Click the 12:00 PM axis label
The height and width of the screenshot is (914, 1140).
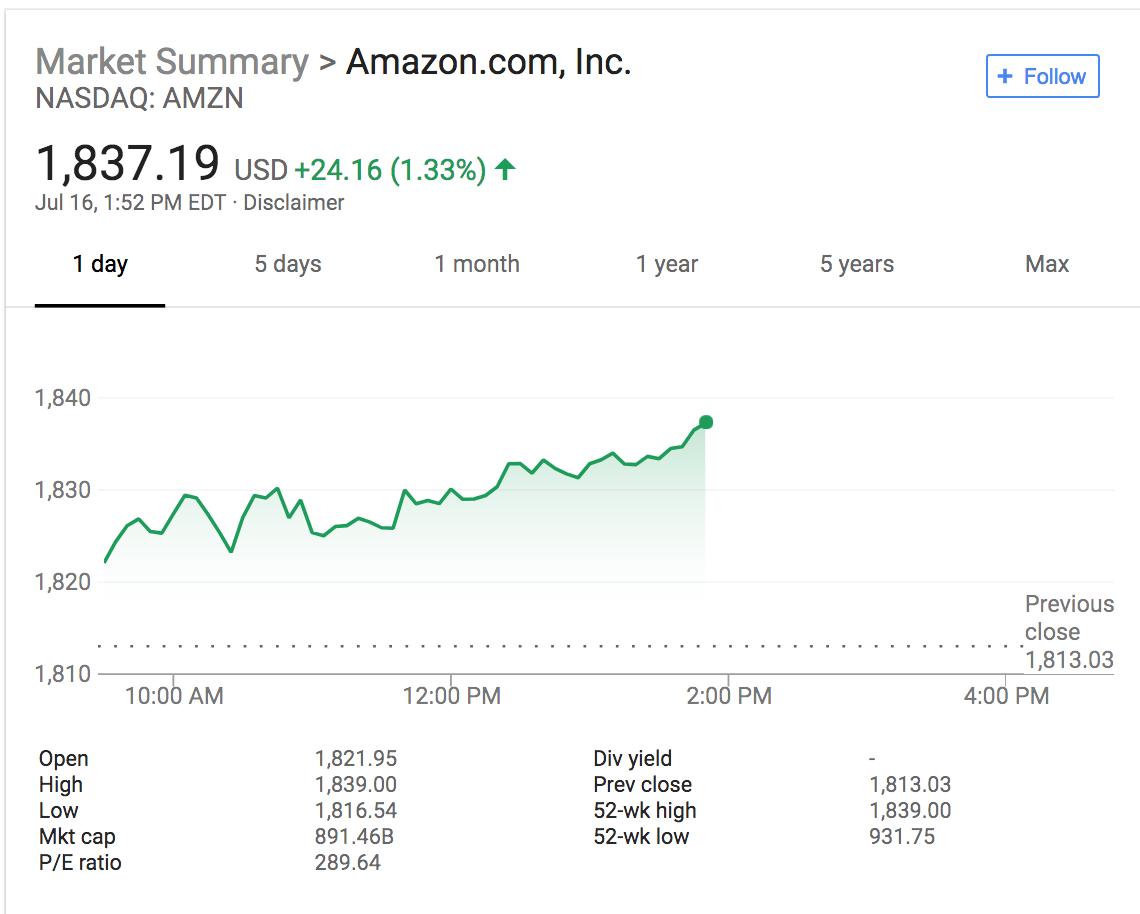[x=452, y=696]
